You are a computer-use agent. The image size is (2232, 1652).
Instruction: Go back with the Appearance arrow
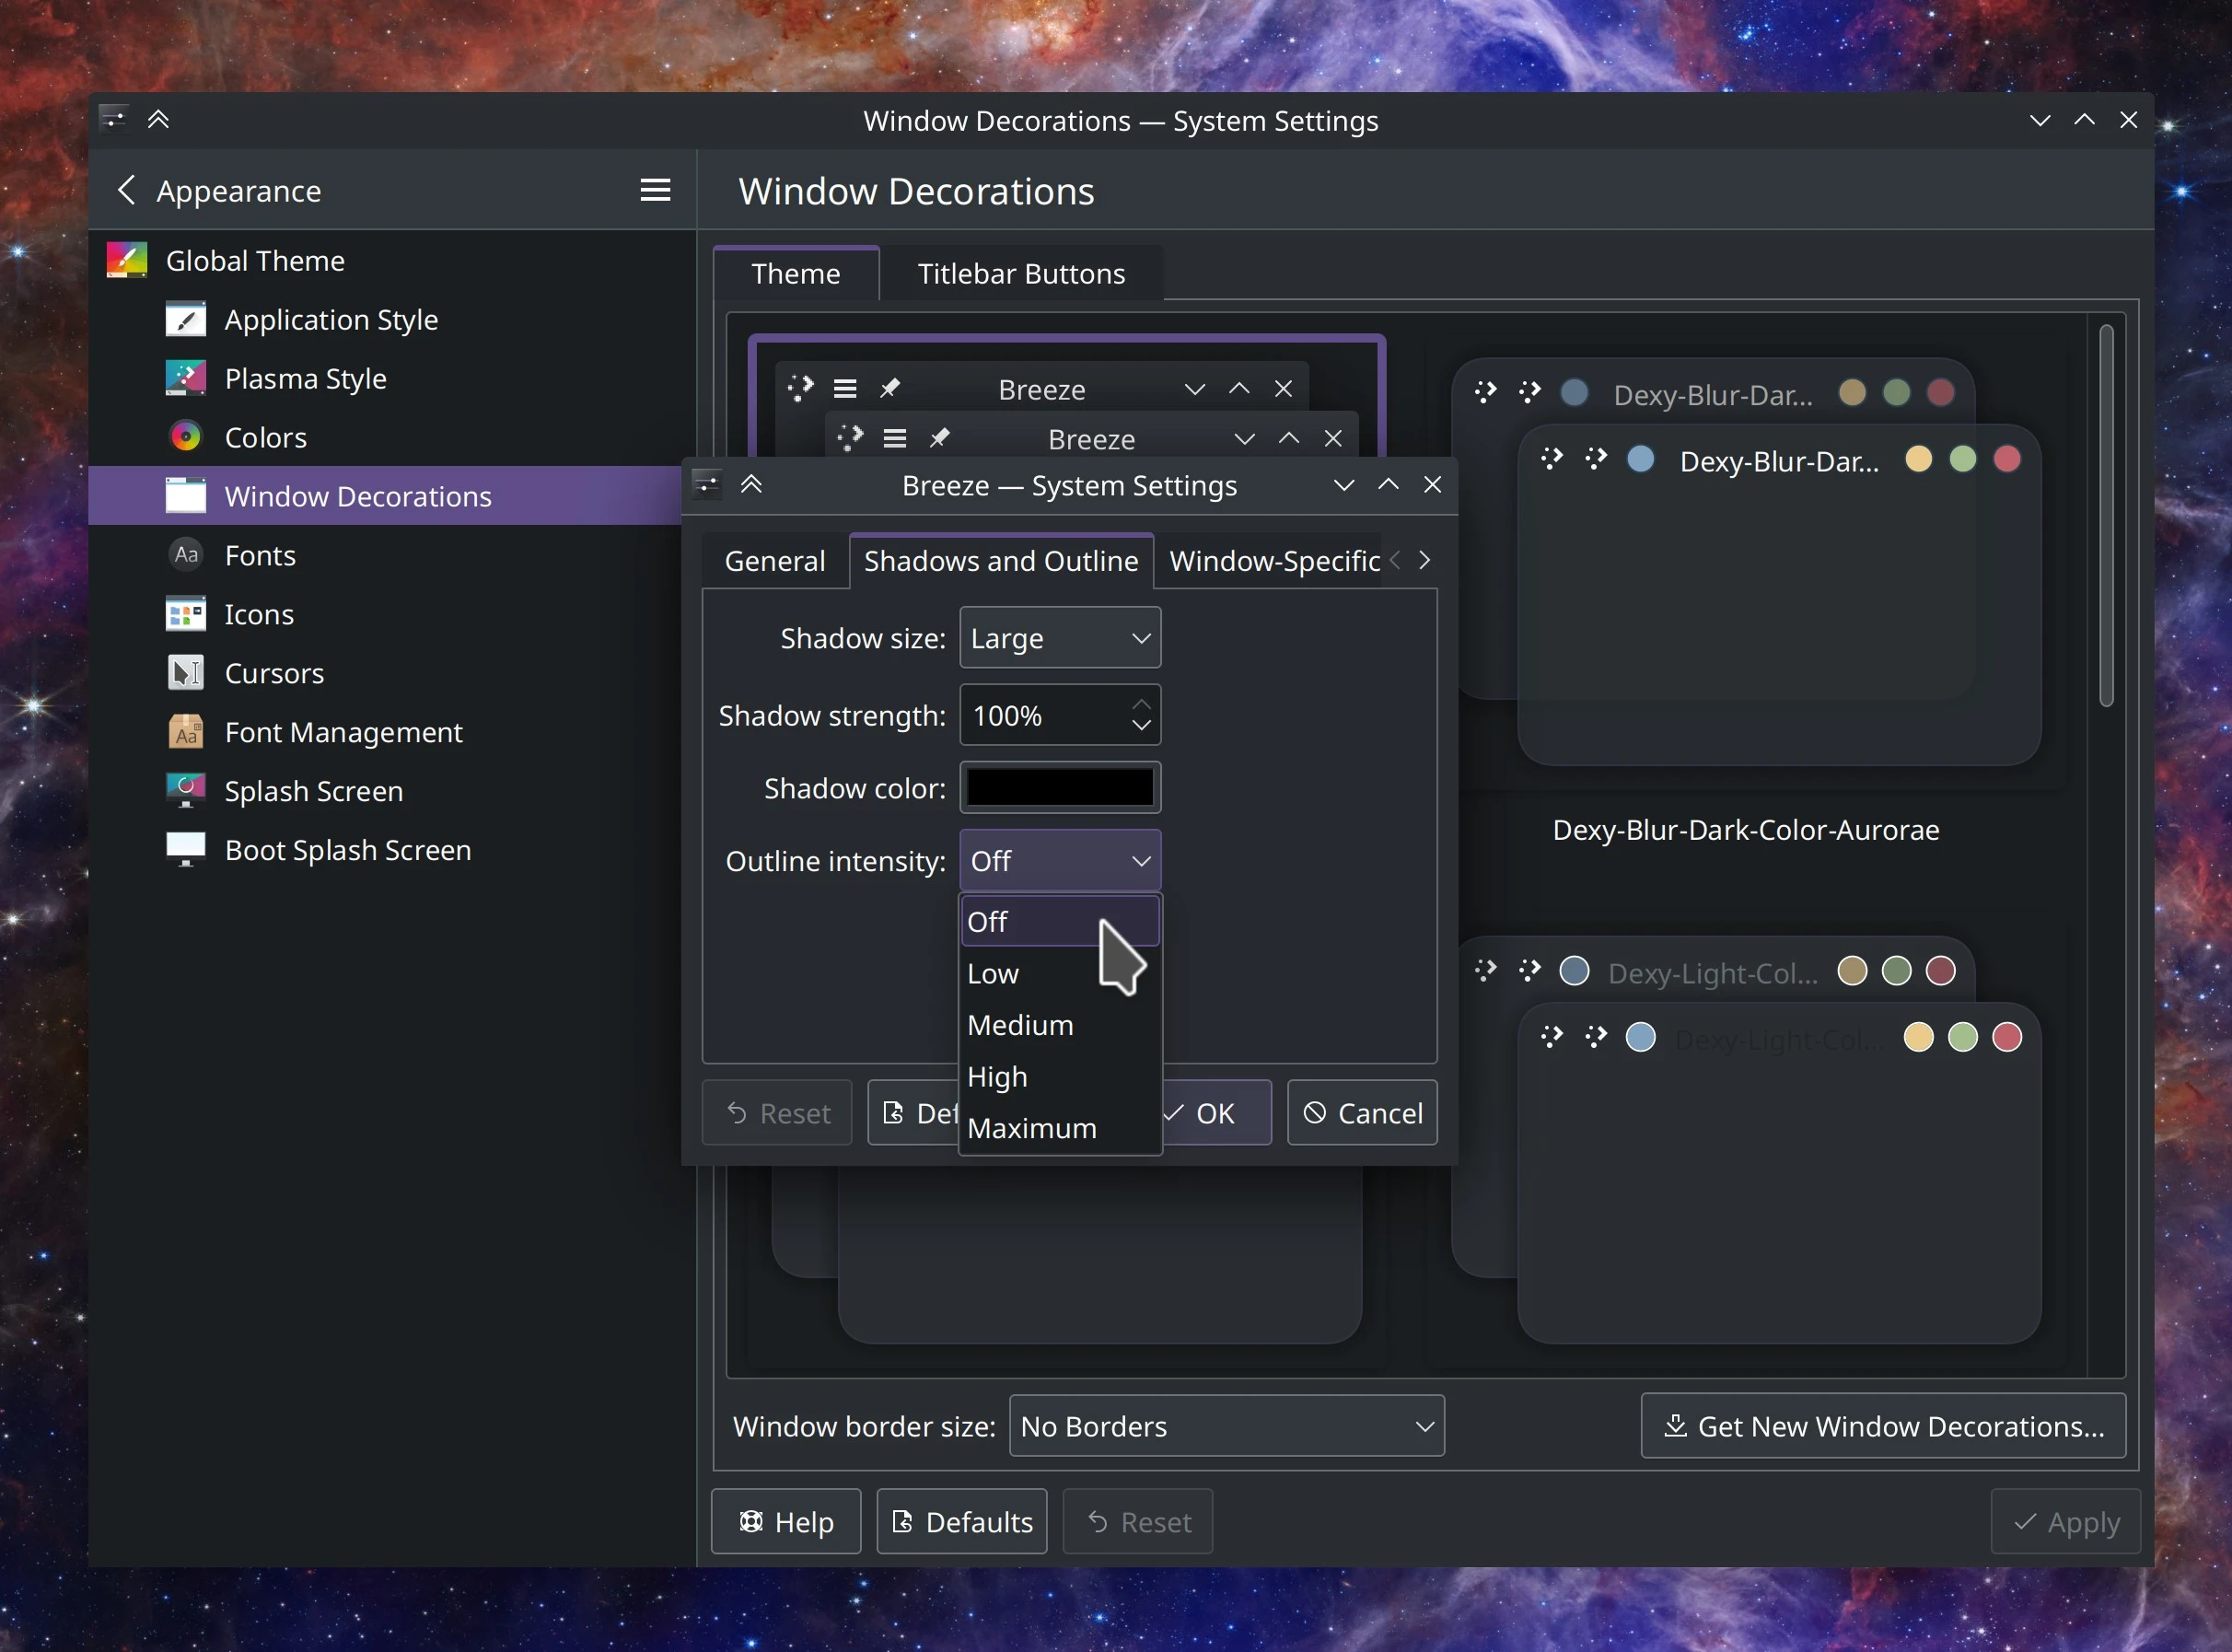coord(127,190)
